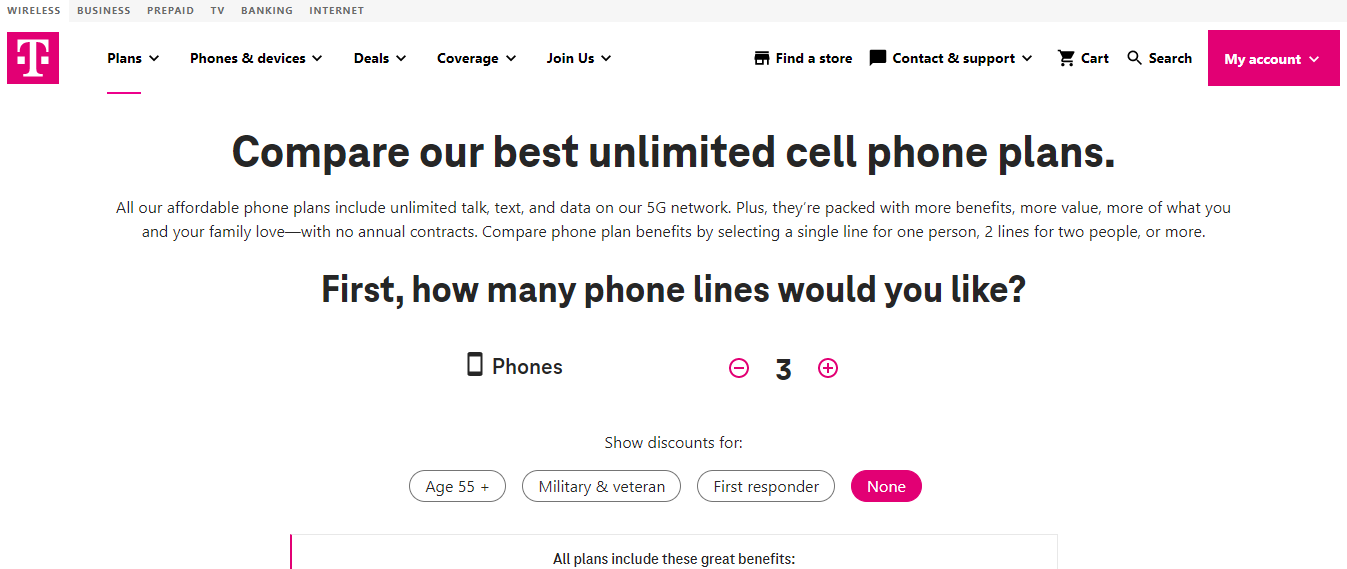Viewport: 1347px width, 569px height.
Task: Click the Contact & support chat icon
Action: pos(878,58)
